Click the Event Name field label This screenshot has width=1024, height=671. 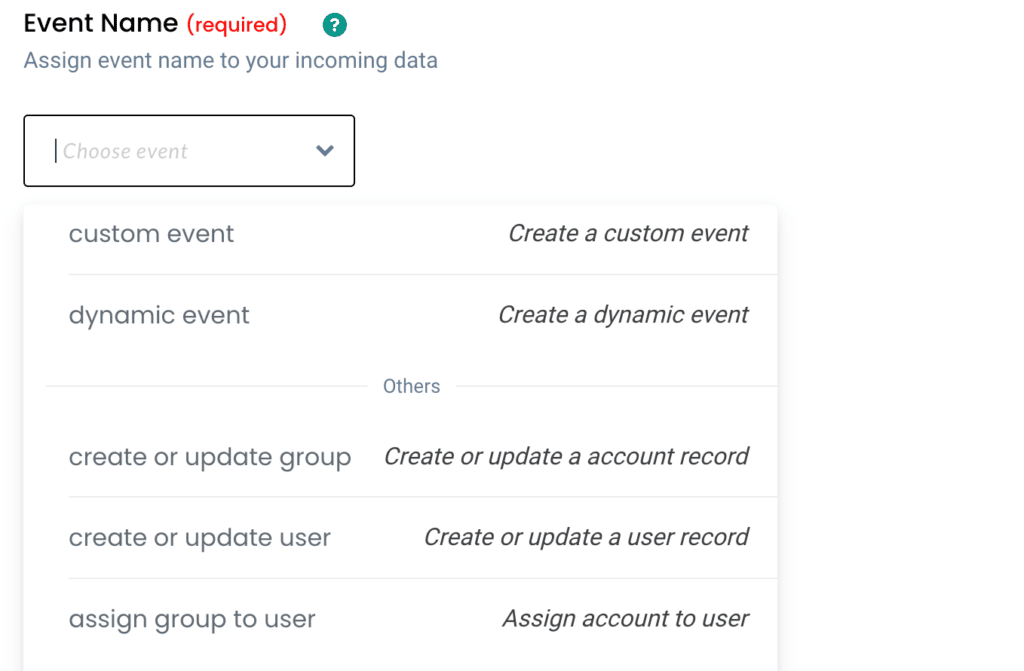pos(100,23)
